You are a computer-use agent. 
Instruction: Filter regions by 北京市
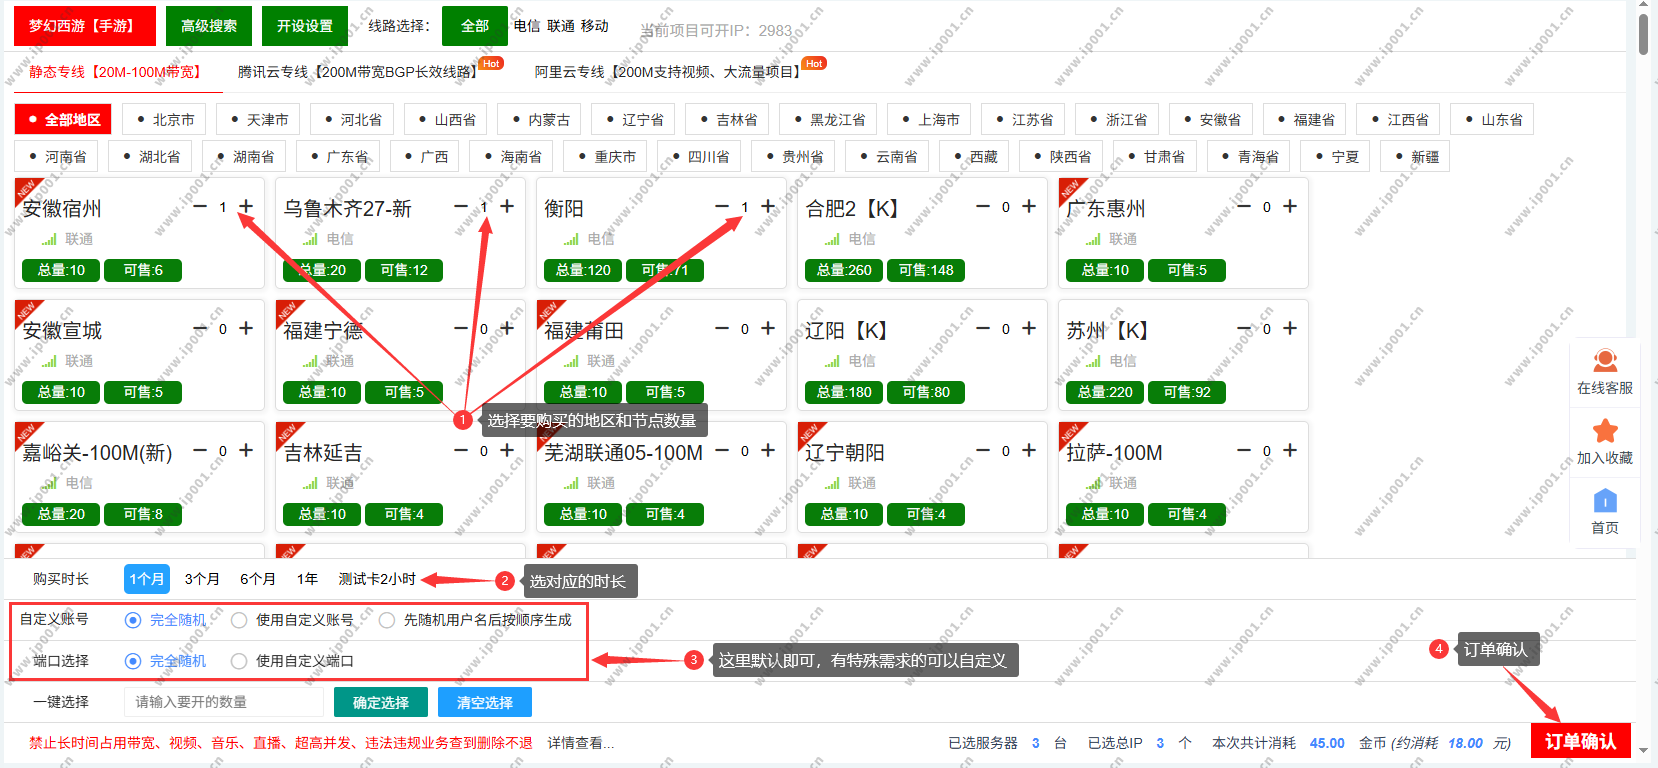click(x=164, y=120)
